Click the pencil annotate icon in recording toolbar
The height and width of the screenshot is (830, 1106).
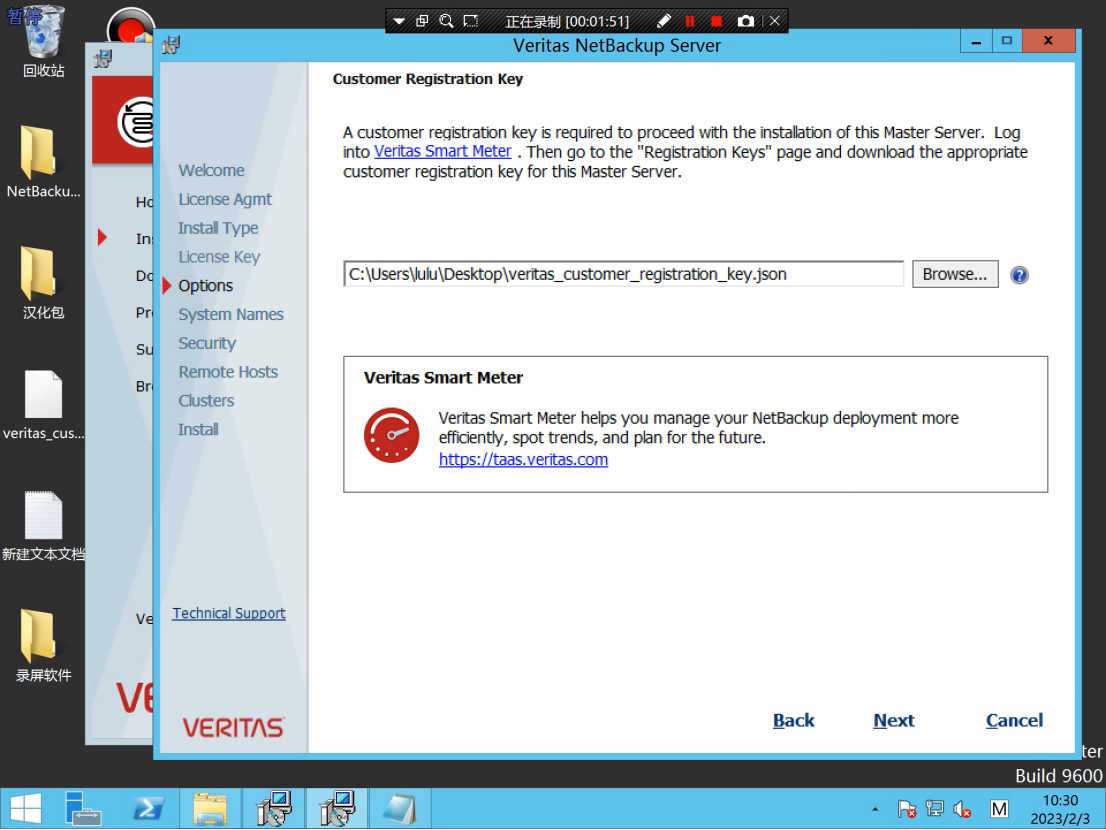(x=663, y=21)
